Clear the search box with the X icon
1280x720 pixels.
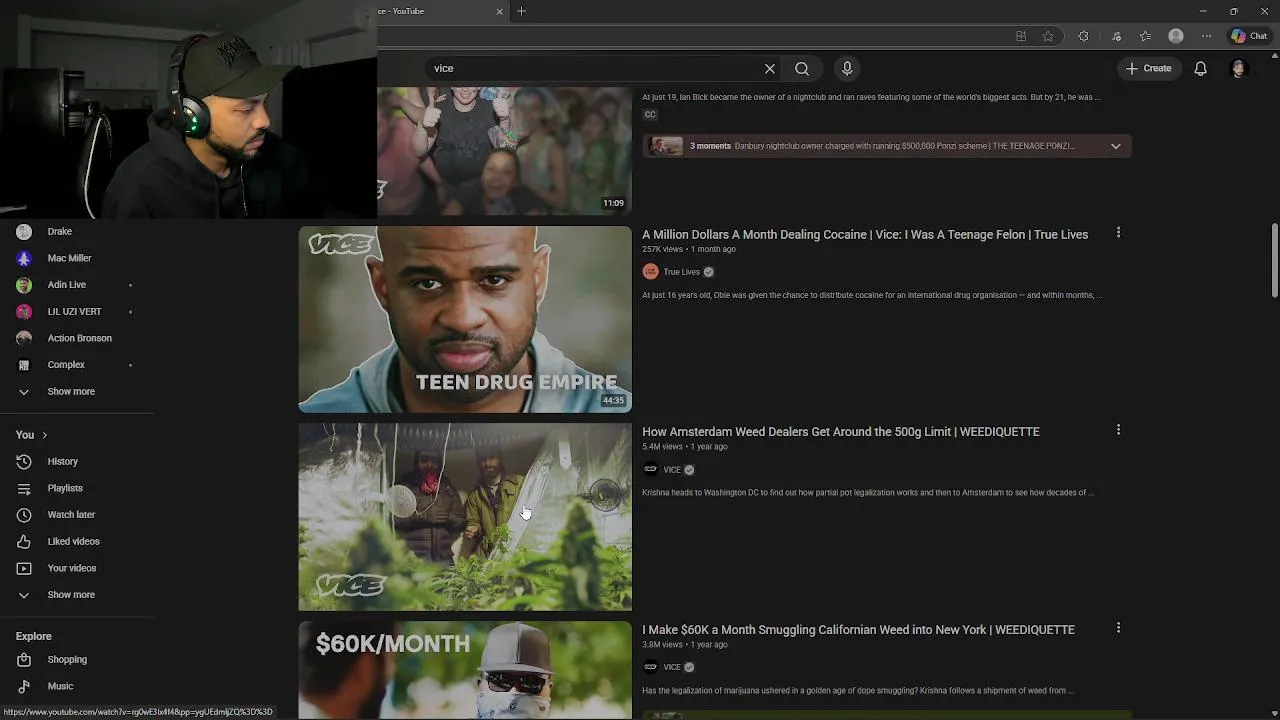[x=770, y=68]
